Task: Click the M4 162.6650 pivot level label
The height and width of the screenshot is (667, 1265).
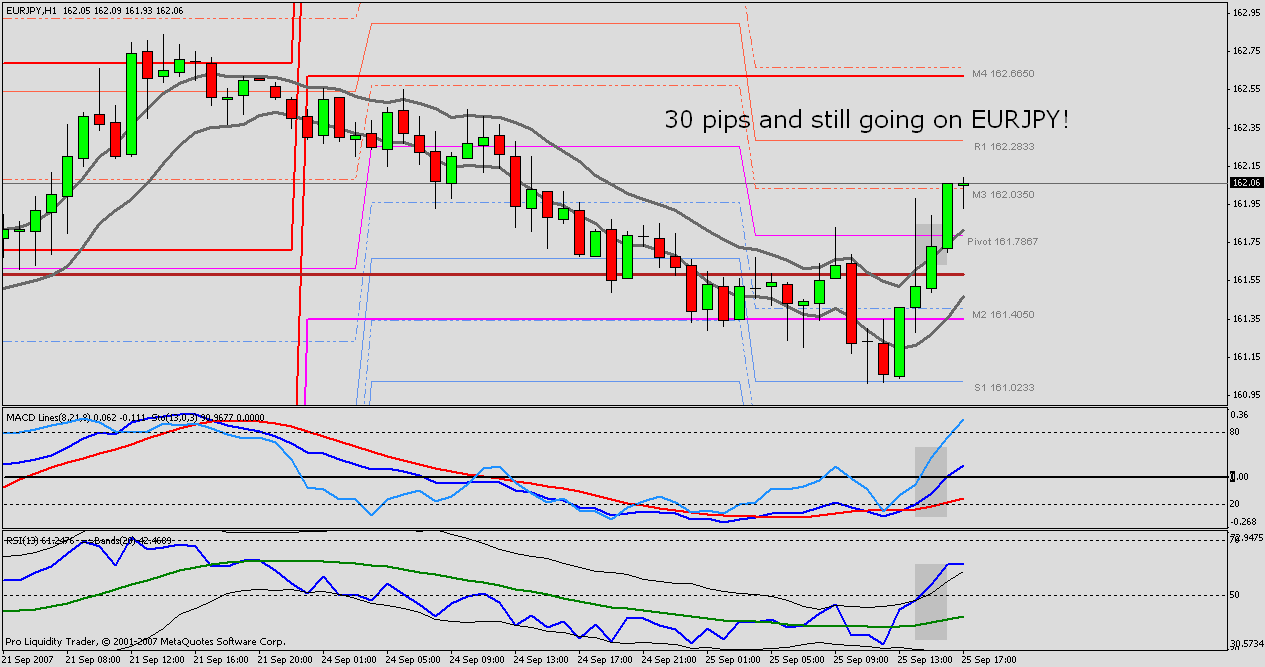Action: (x=1003, y=74)
